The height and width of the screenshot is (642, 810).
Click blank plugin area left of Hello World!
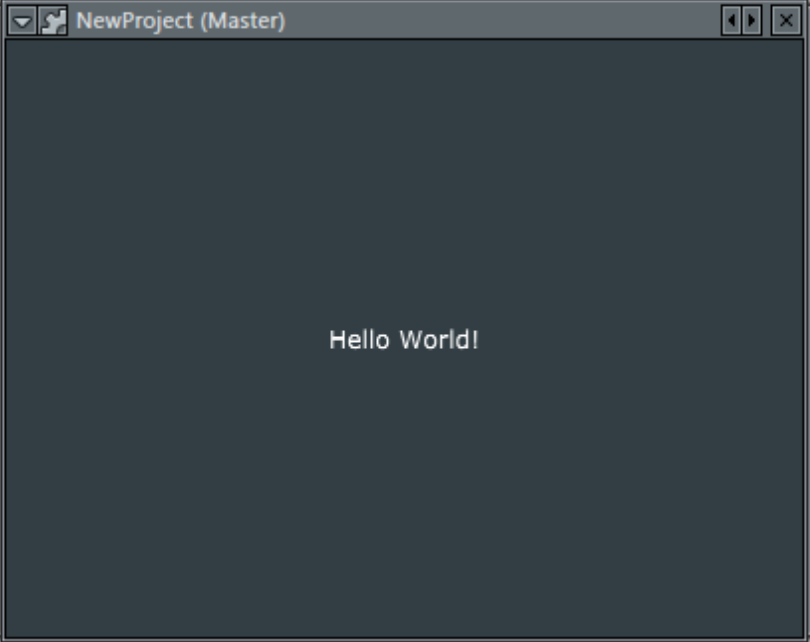pos(160,340)
